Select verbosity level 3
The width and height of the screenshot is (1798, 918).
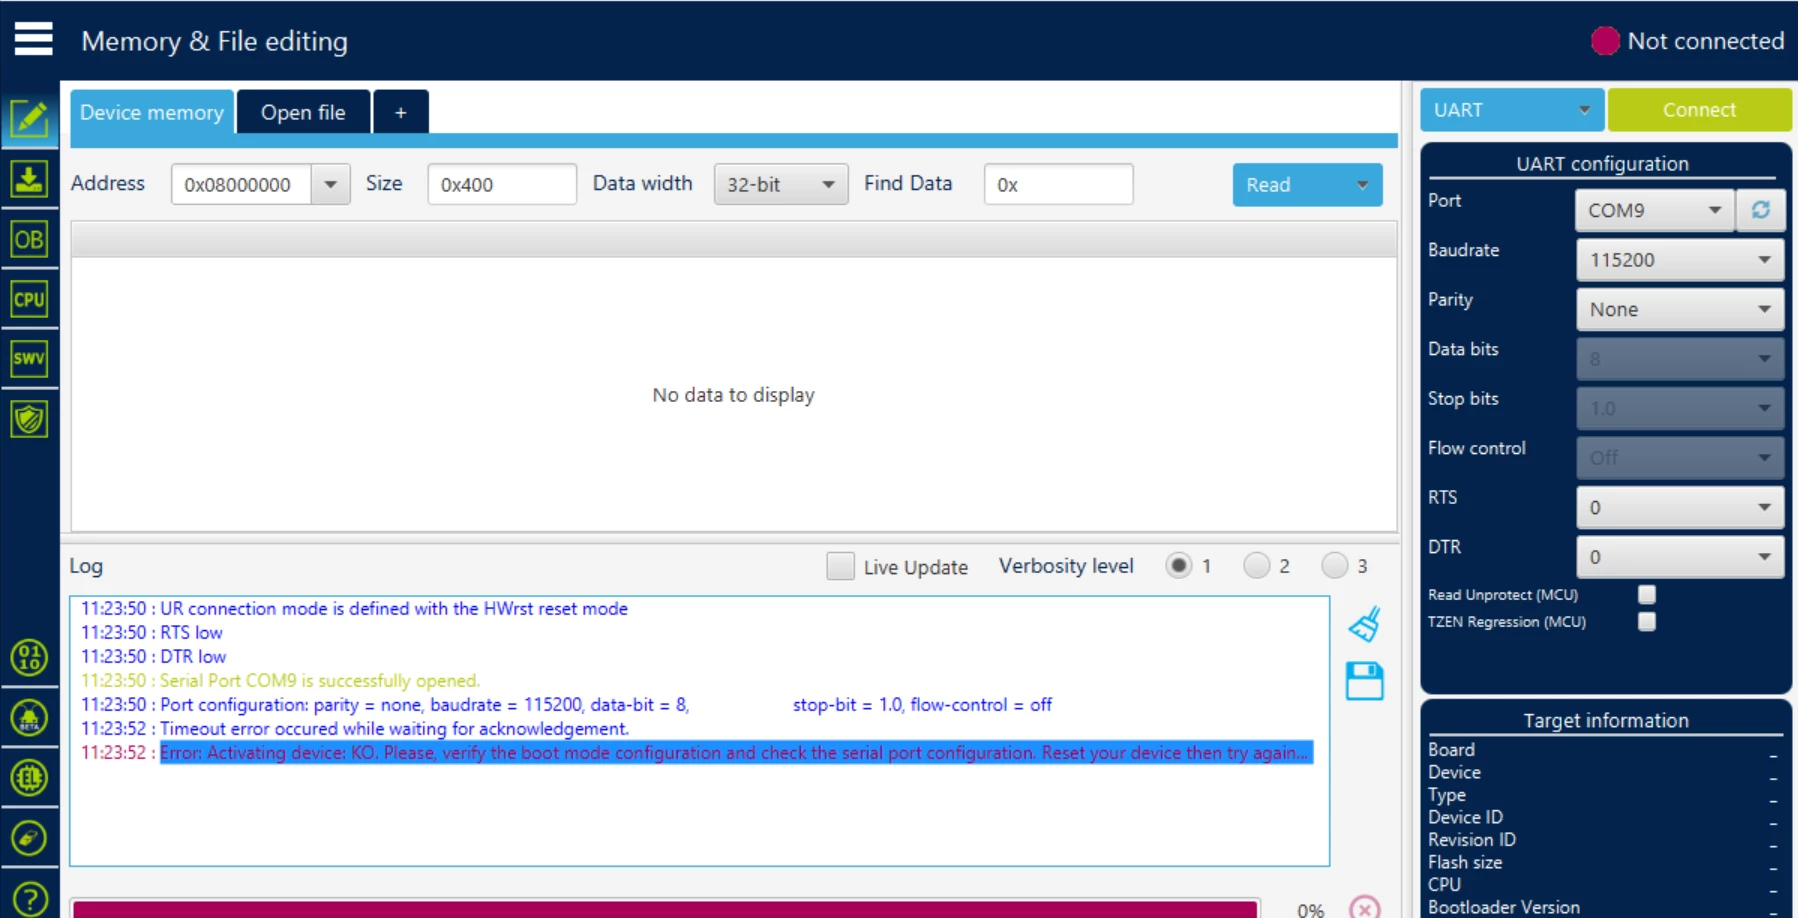pos(1335,566)
